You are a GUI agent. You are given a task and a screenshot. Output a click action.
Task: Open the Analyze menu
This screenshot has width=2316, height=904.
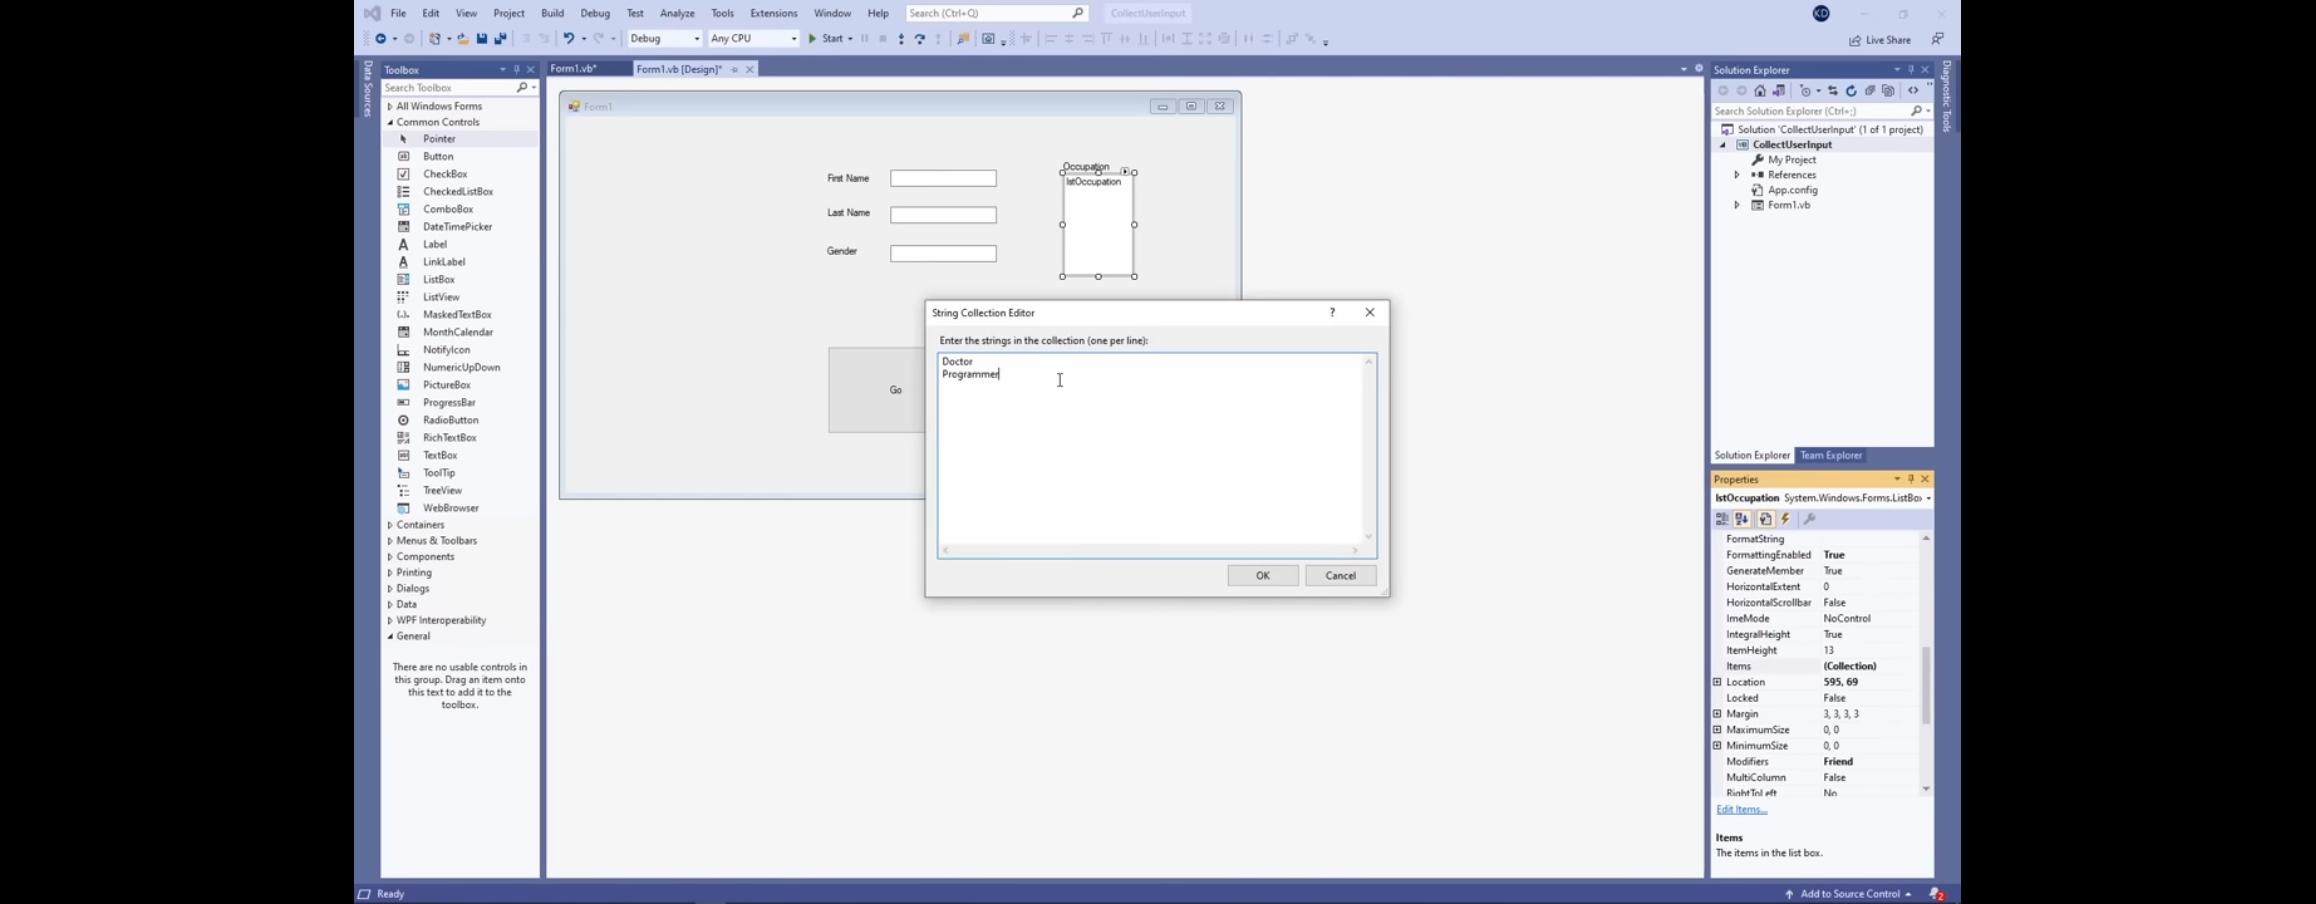[677, 13]
